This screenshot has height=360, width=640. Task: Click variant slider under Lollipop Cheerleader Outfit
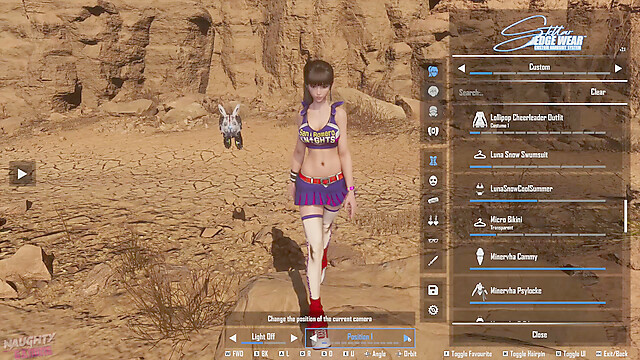tap(538, 133)
